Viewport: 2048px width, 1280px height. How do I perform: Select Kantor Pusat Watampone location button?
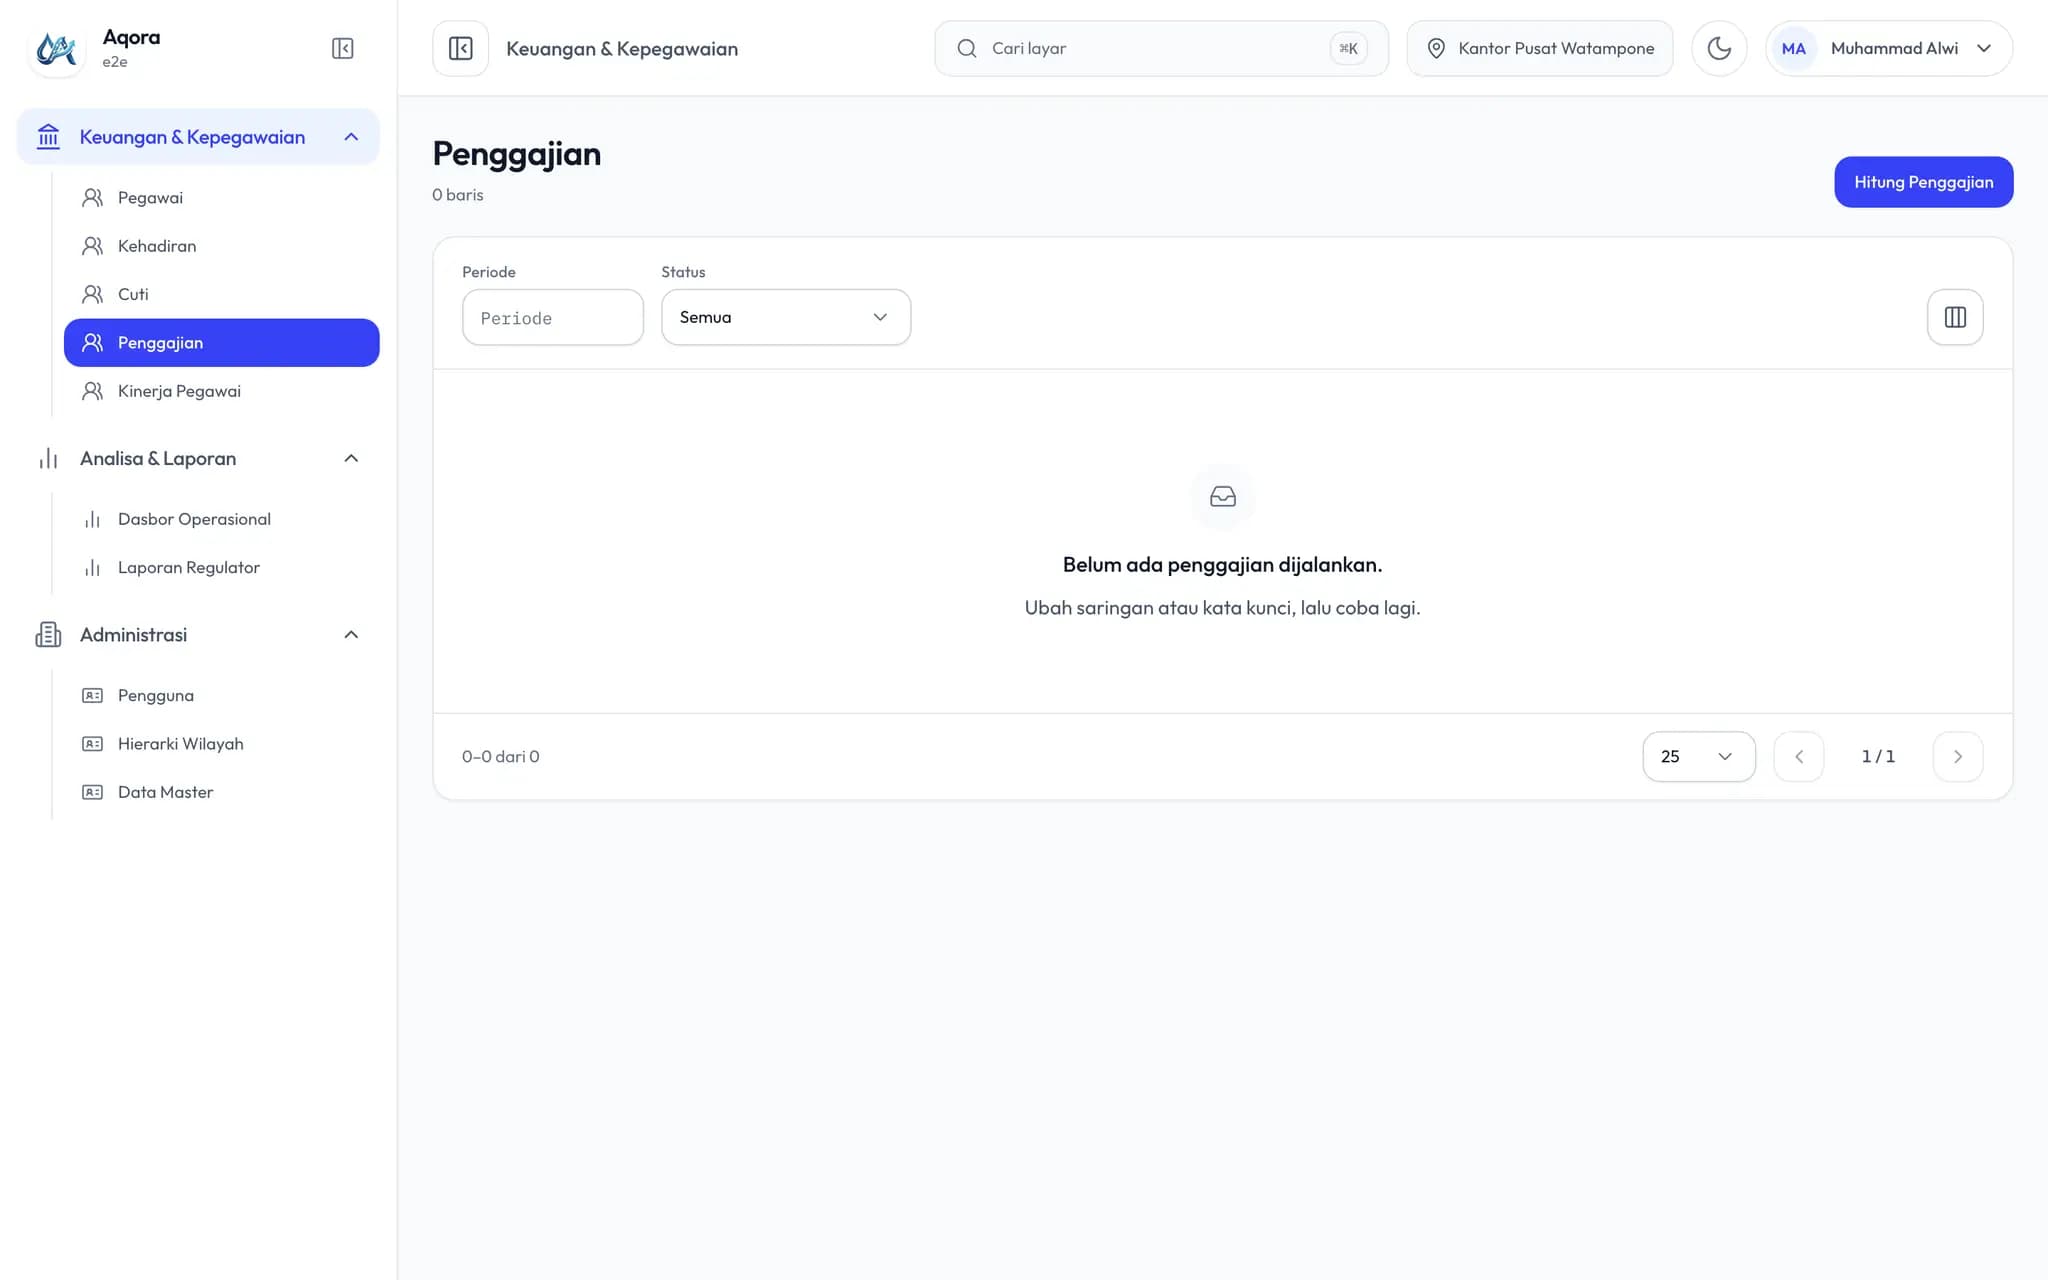[x=1539, y=48]
